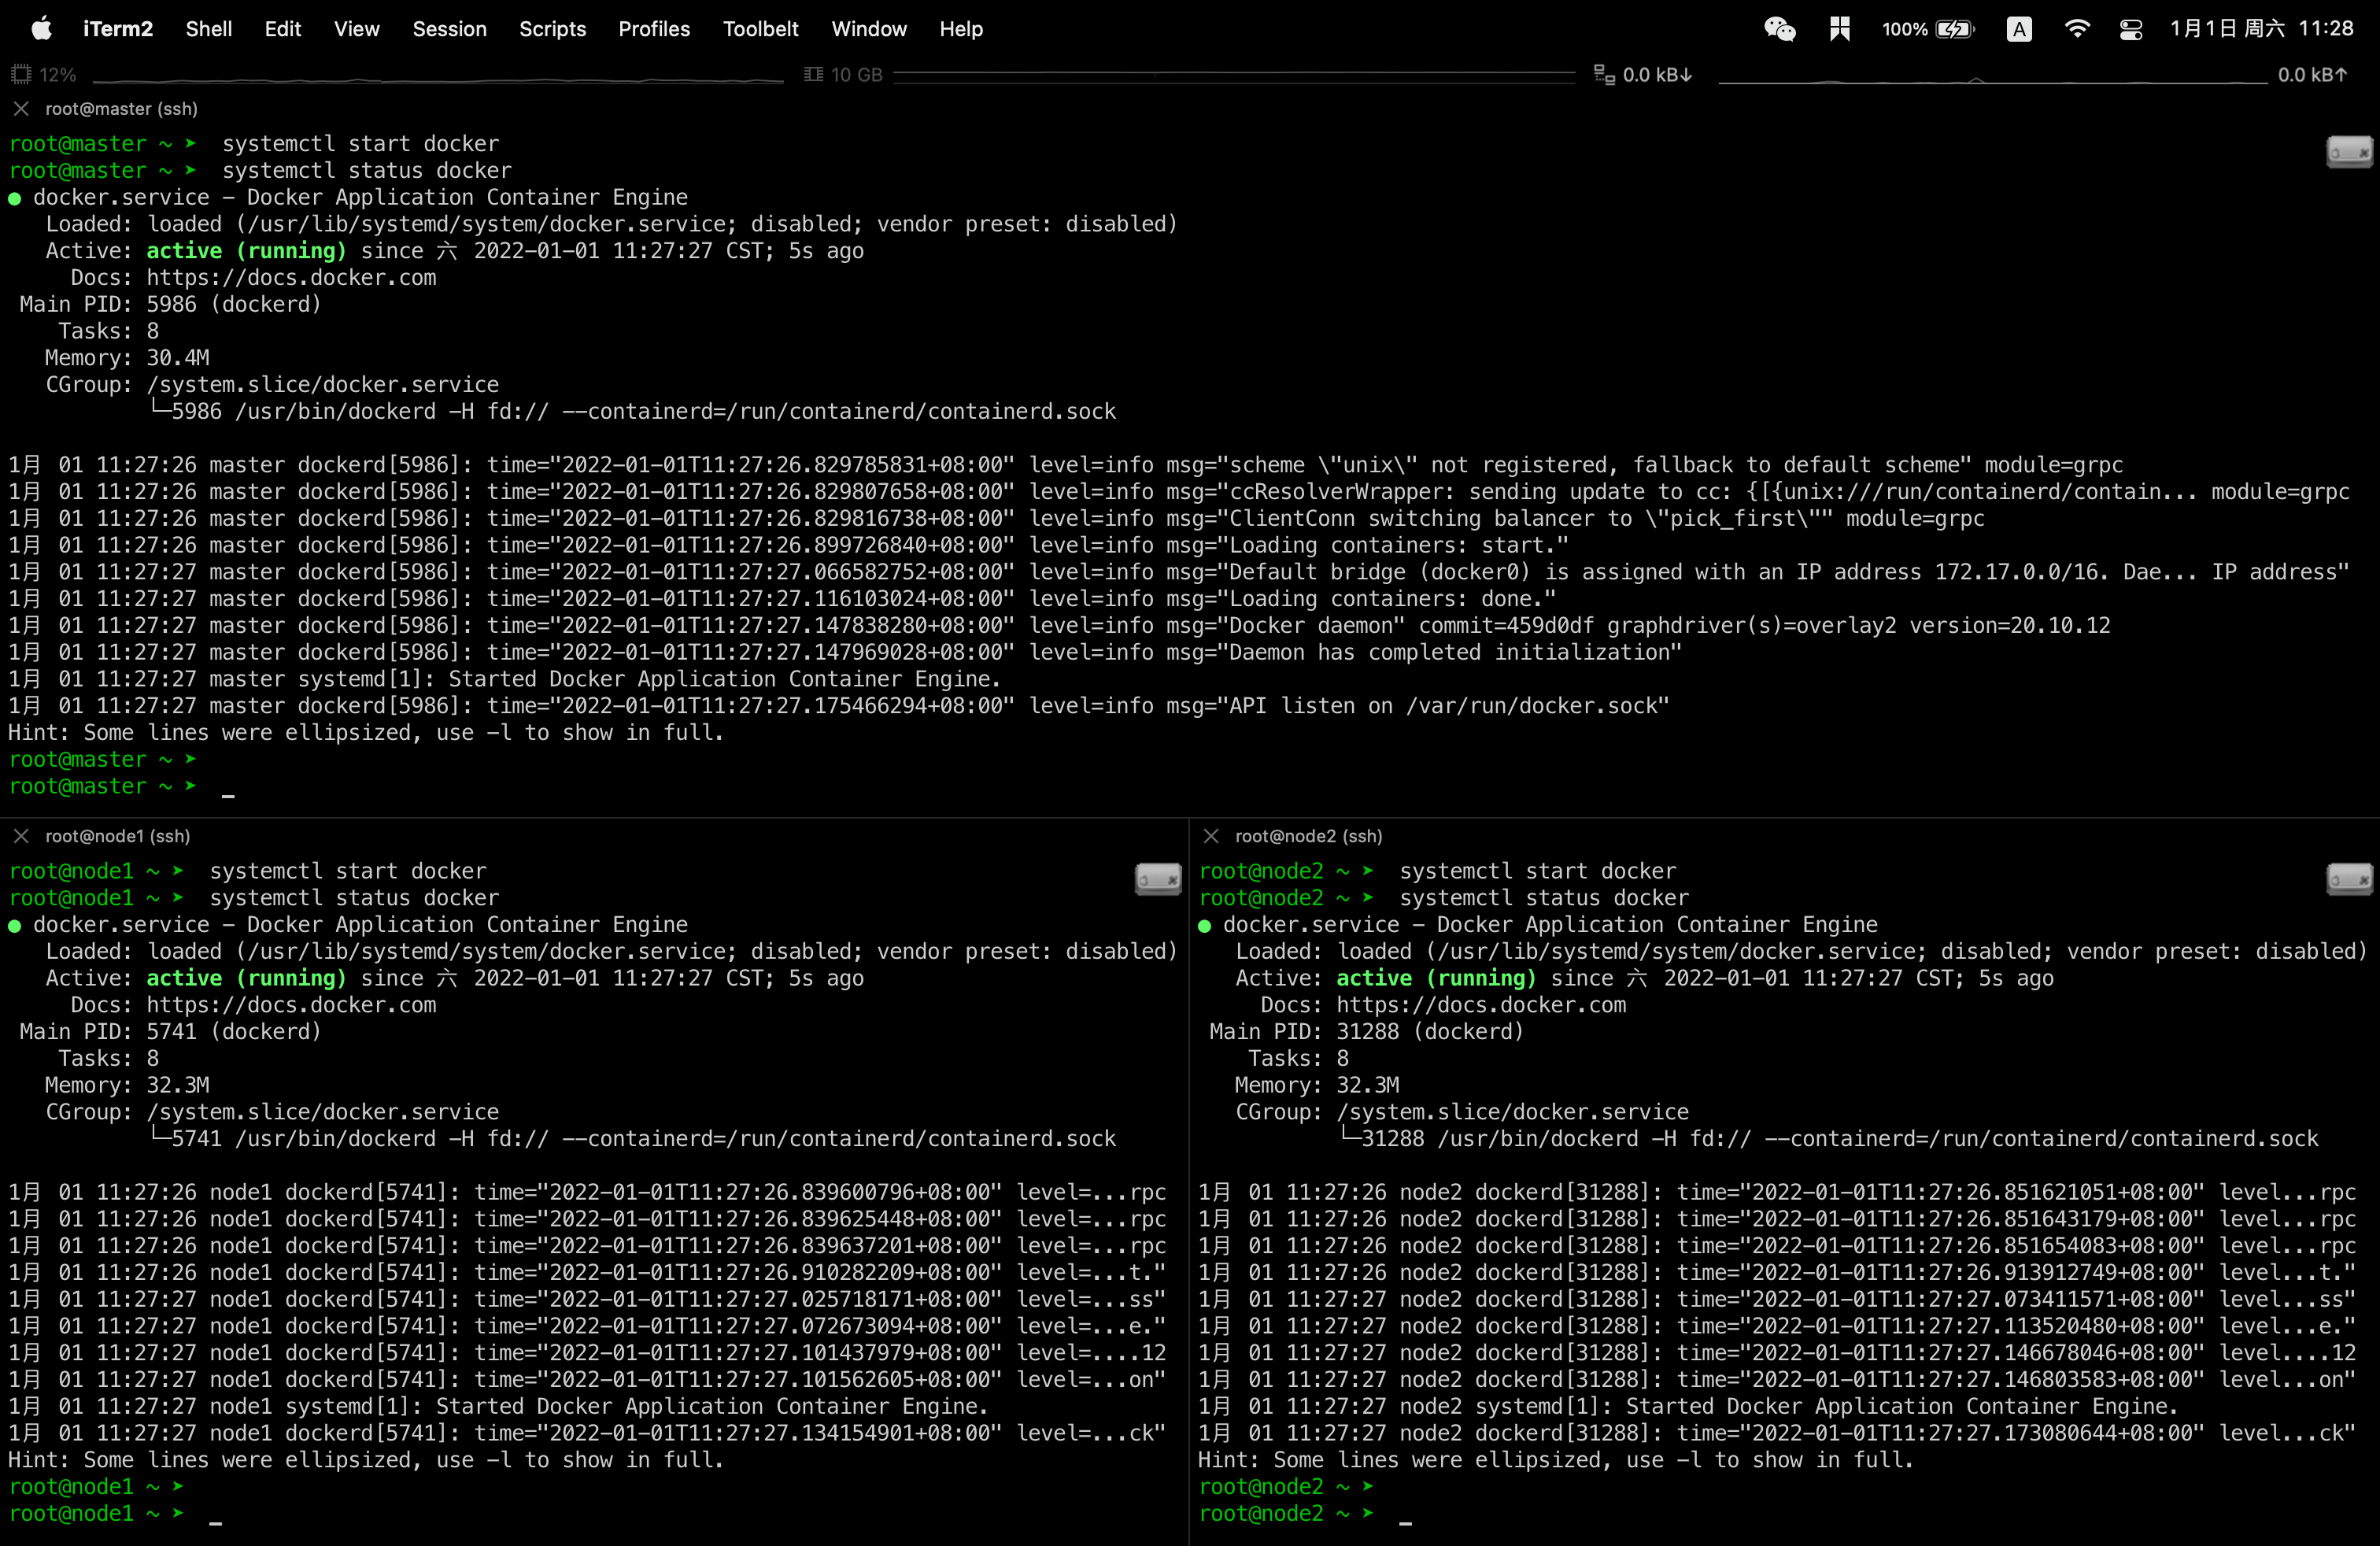Click 'Main PID: 5741 (dockerd)' line
The height and width of the screenshot is (1546, 2380).
(x=171, y=1031)
